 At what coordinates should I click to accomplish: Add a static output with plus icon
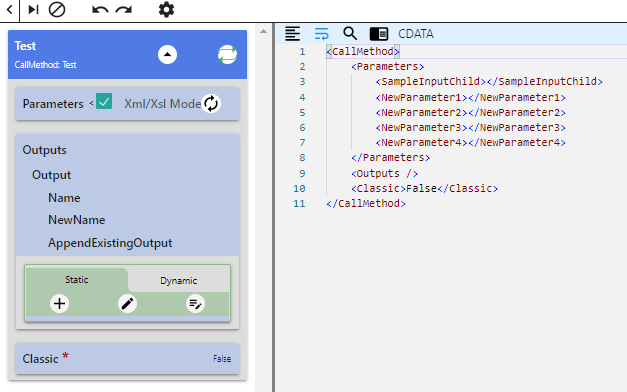tap(59, 304)
